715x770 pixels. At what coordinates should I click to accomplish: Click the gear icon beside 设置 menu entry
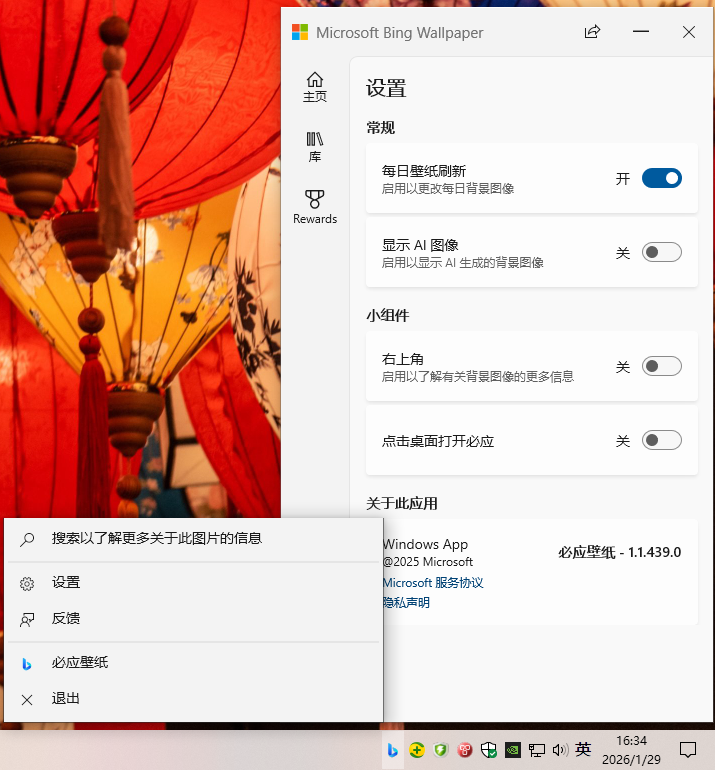click(27, 584)
